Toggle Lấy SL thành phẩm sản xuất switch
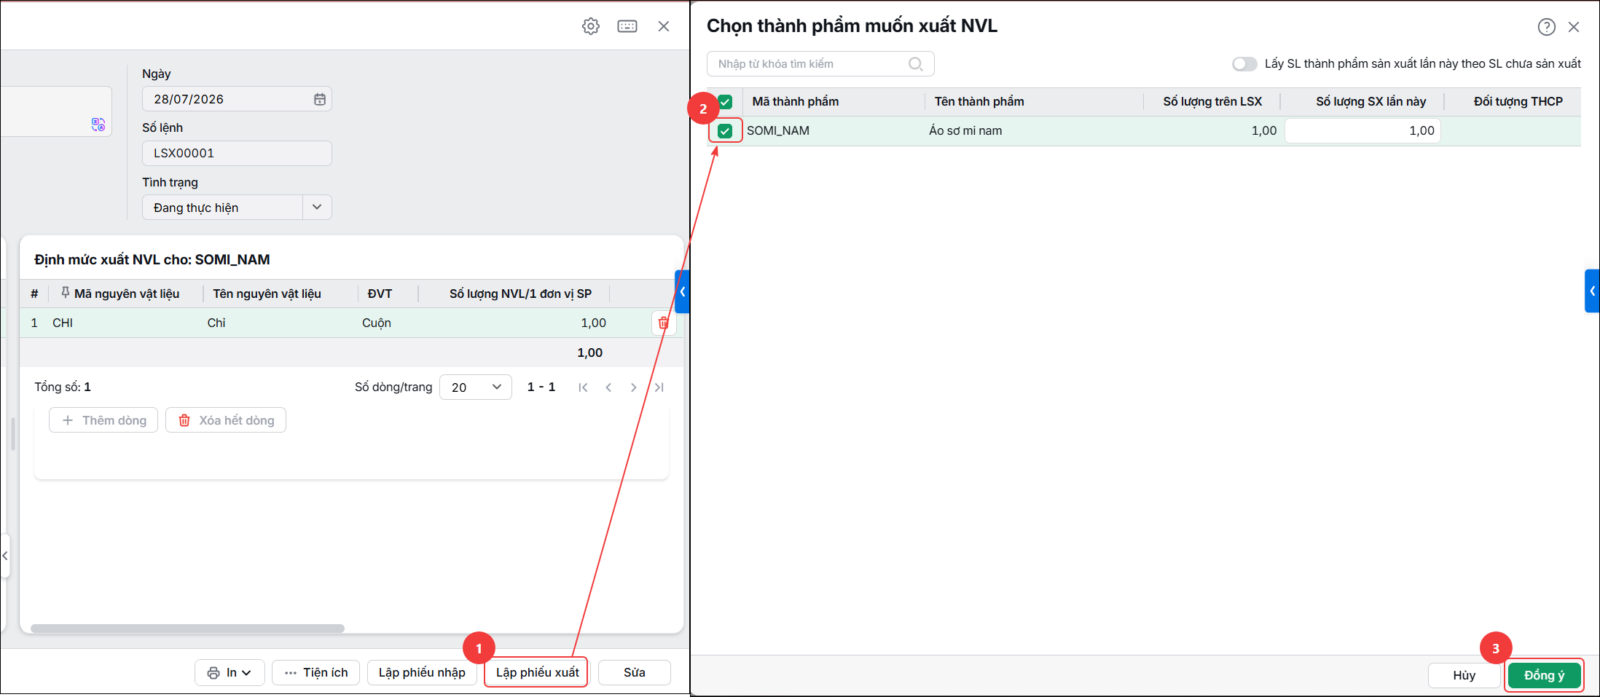Image resolution: width=1600 pixels, height=697 pixels. pos(1244,64)
